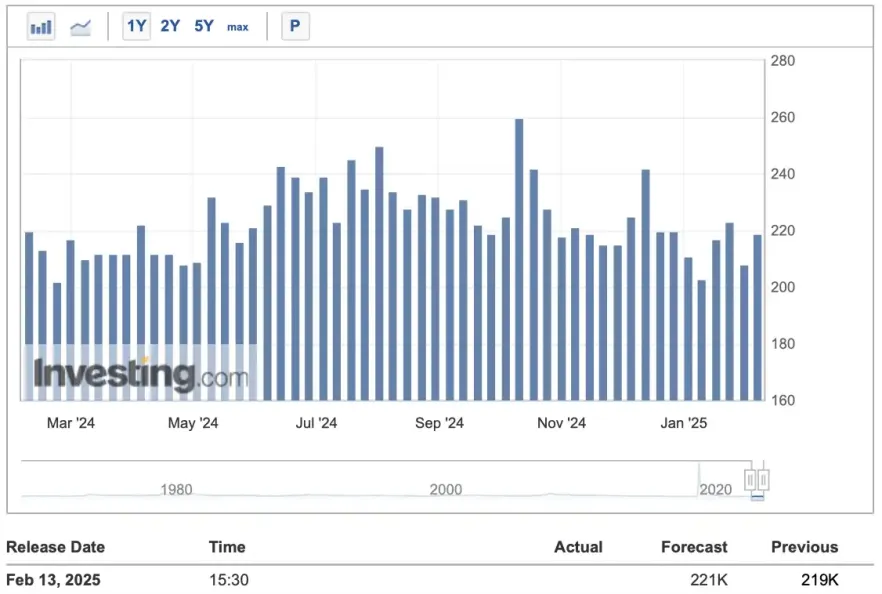Image resolution: width=882 pixels, height=594 pixels.
Task: Select the Feb 13, 2025 release row
Action: click(53, 580)
